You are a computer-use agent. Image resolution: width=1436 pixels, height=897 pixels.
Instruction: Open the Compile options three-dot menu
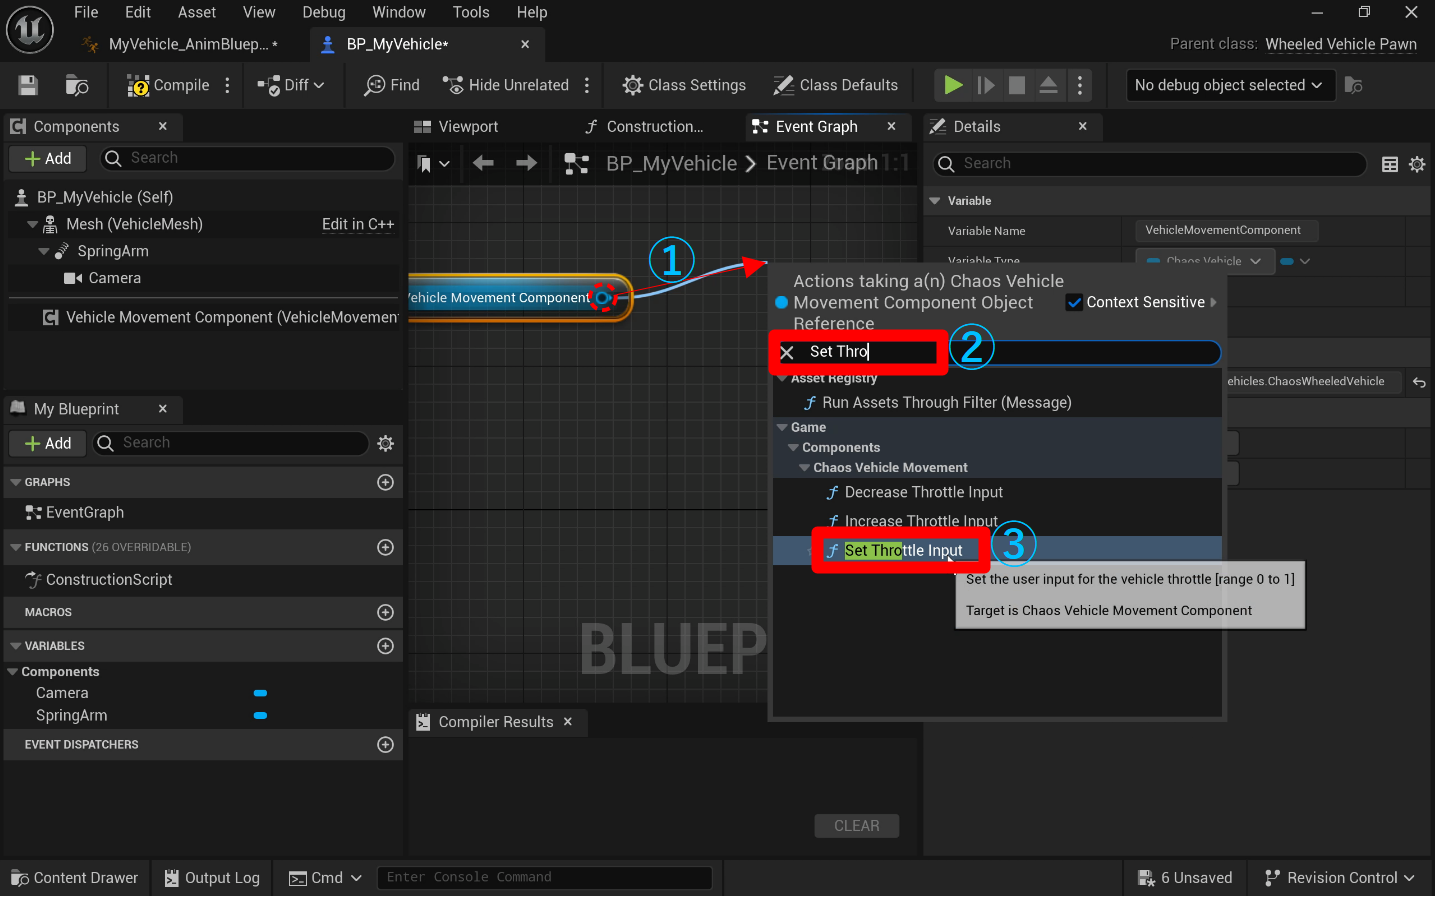click(228, 85)
